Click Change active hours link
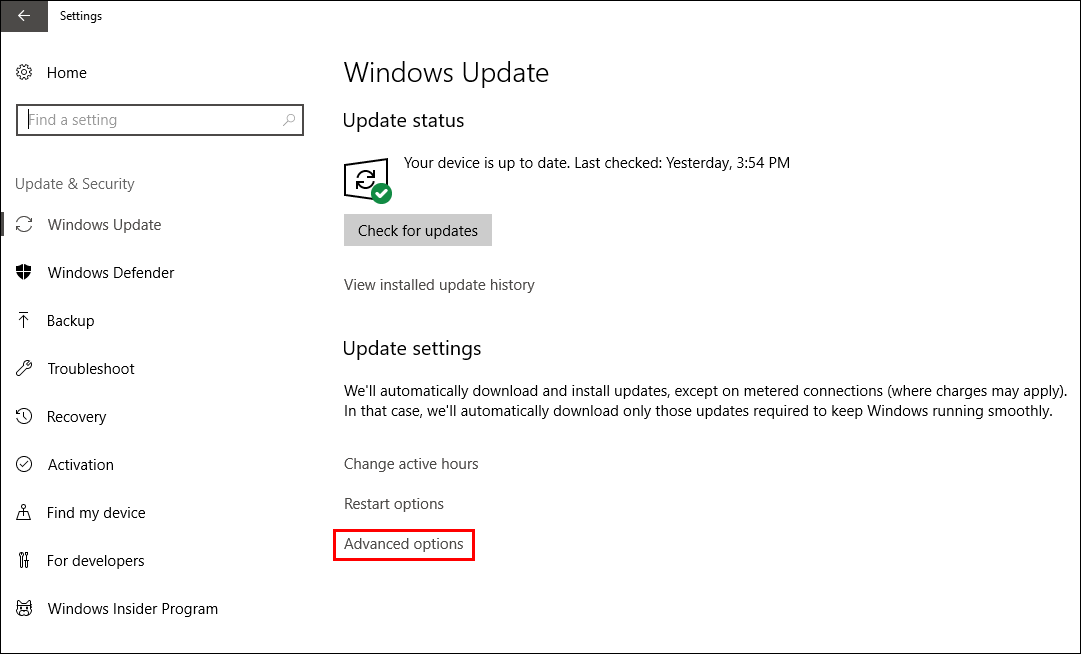 411,464
